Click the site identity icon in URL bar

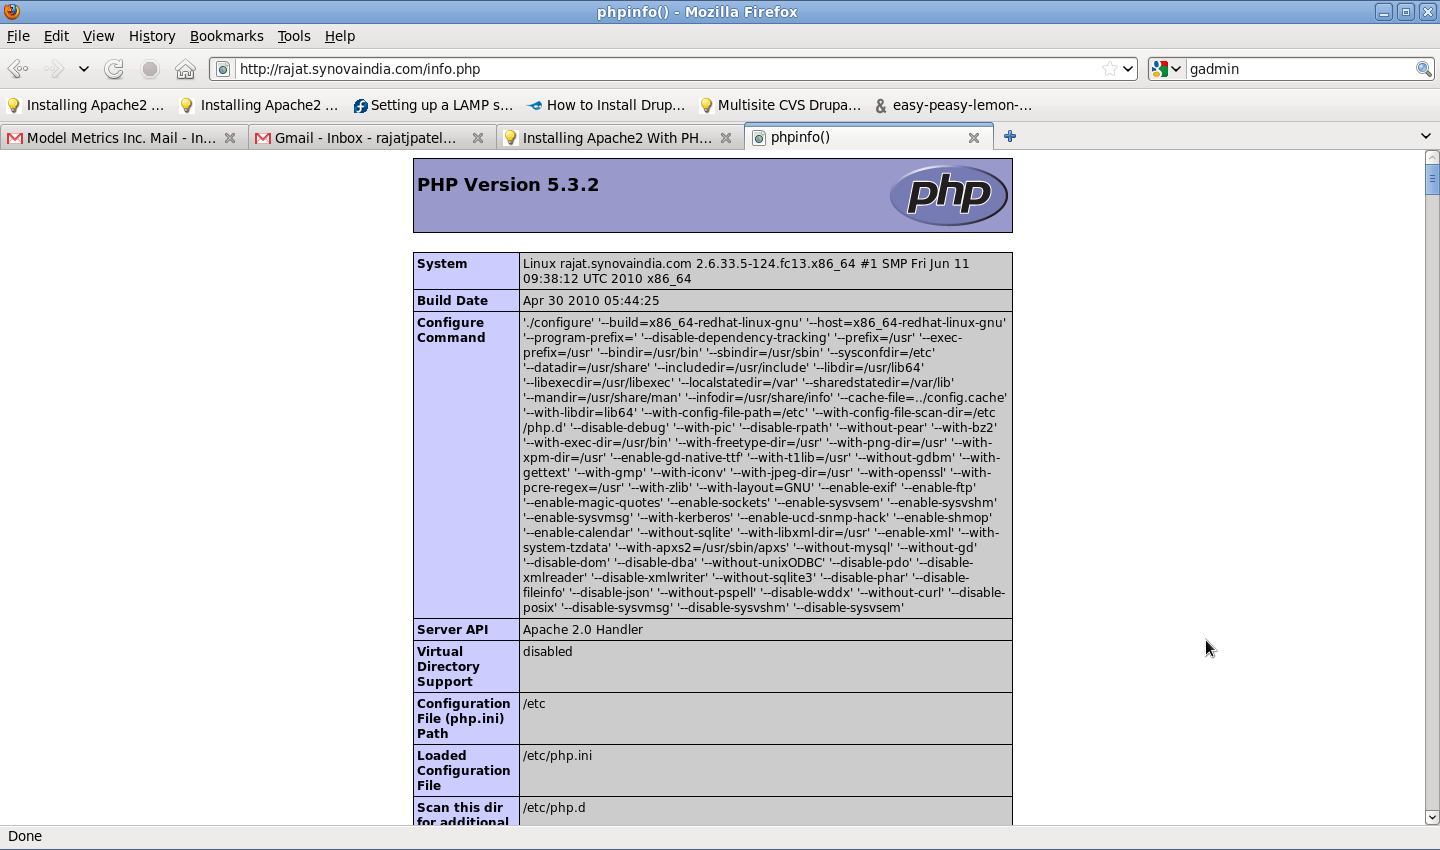(x=223, y=69)
